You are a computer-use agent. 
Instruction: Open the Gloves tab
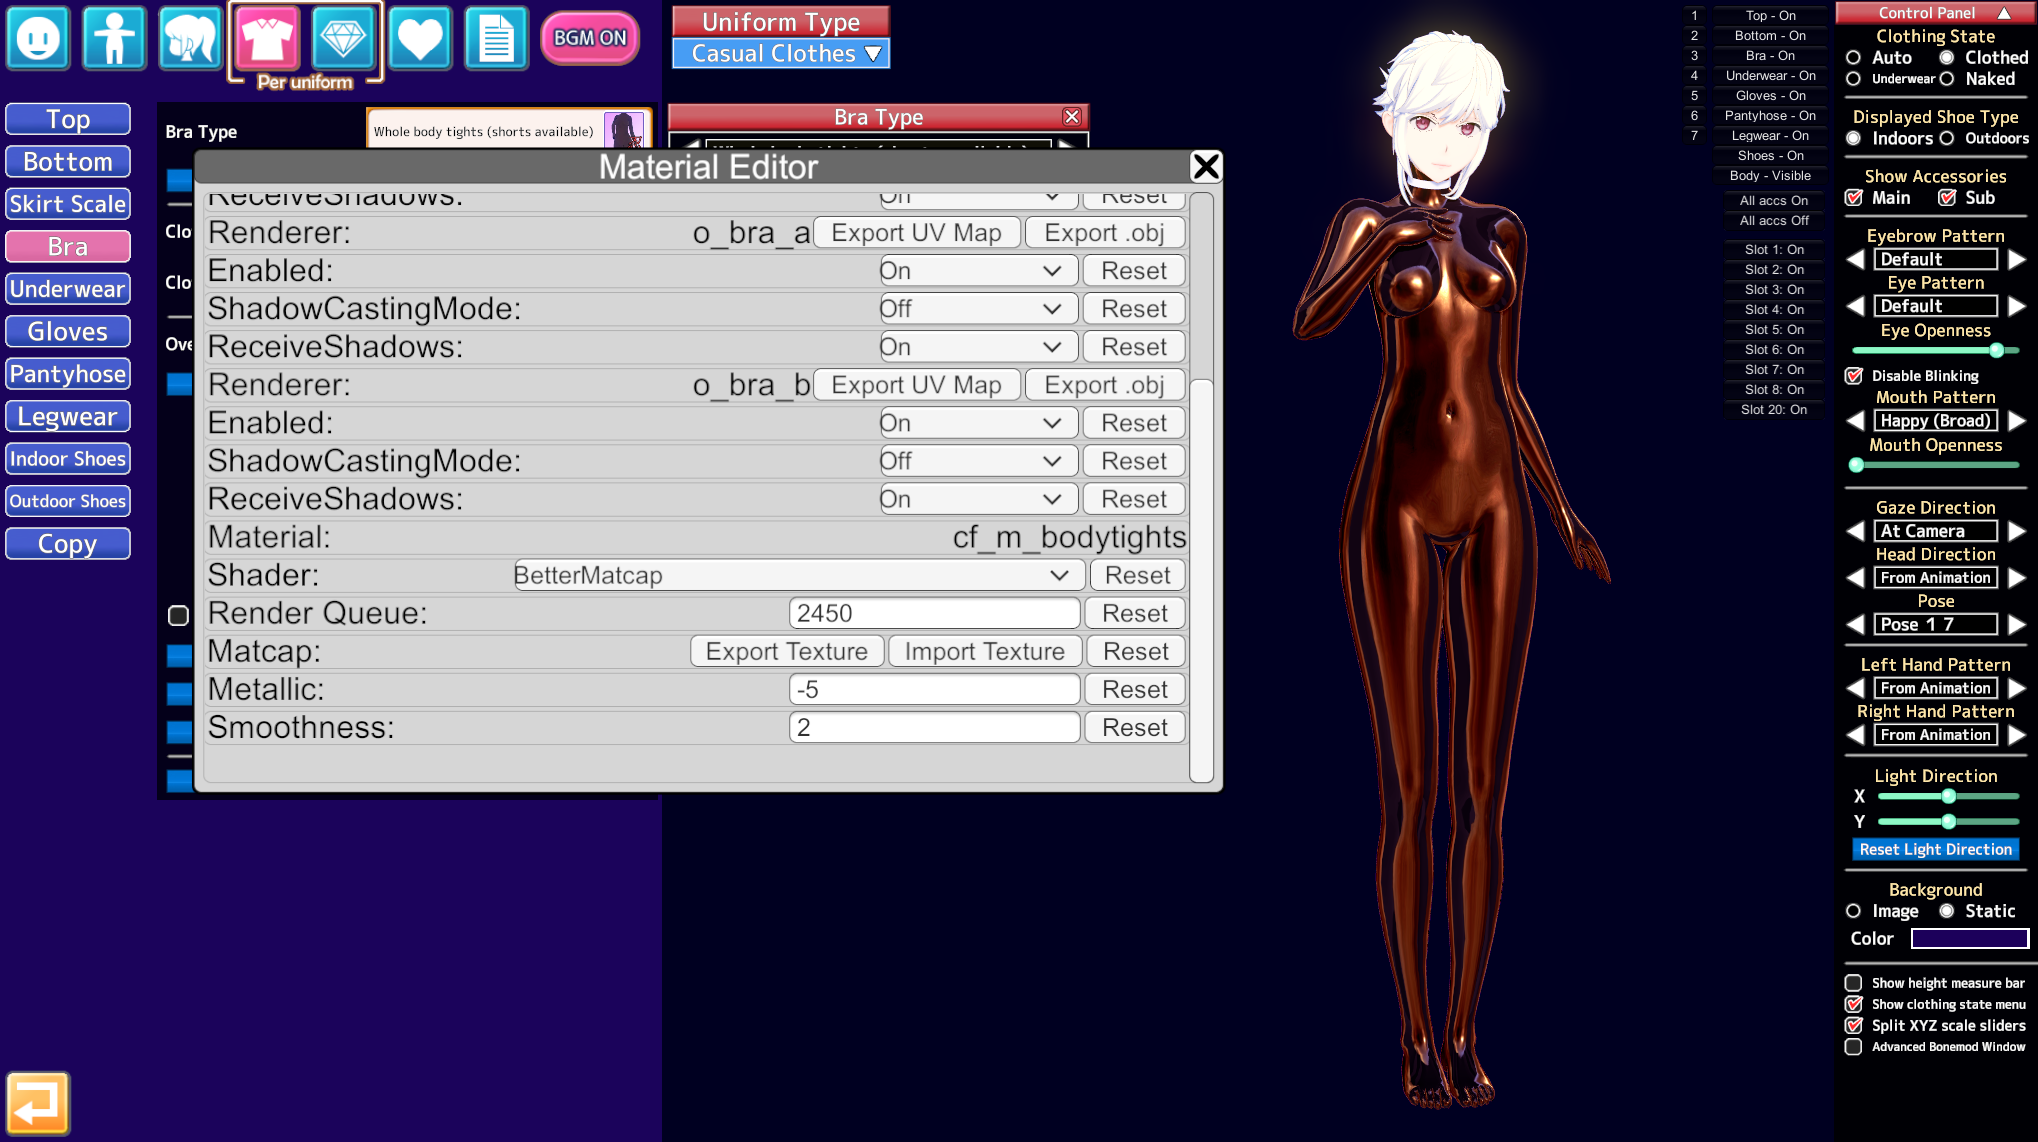pos(68,331)
